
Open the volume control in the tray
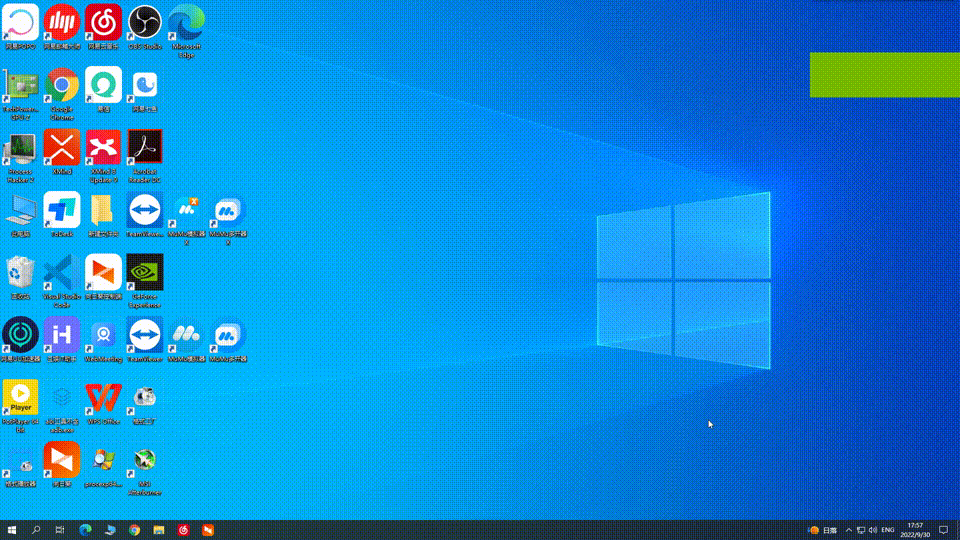pyautogui.click(x=872, y=530)
